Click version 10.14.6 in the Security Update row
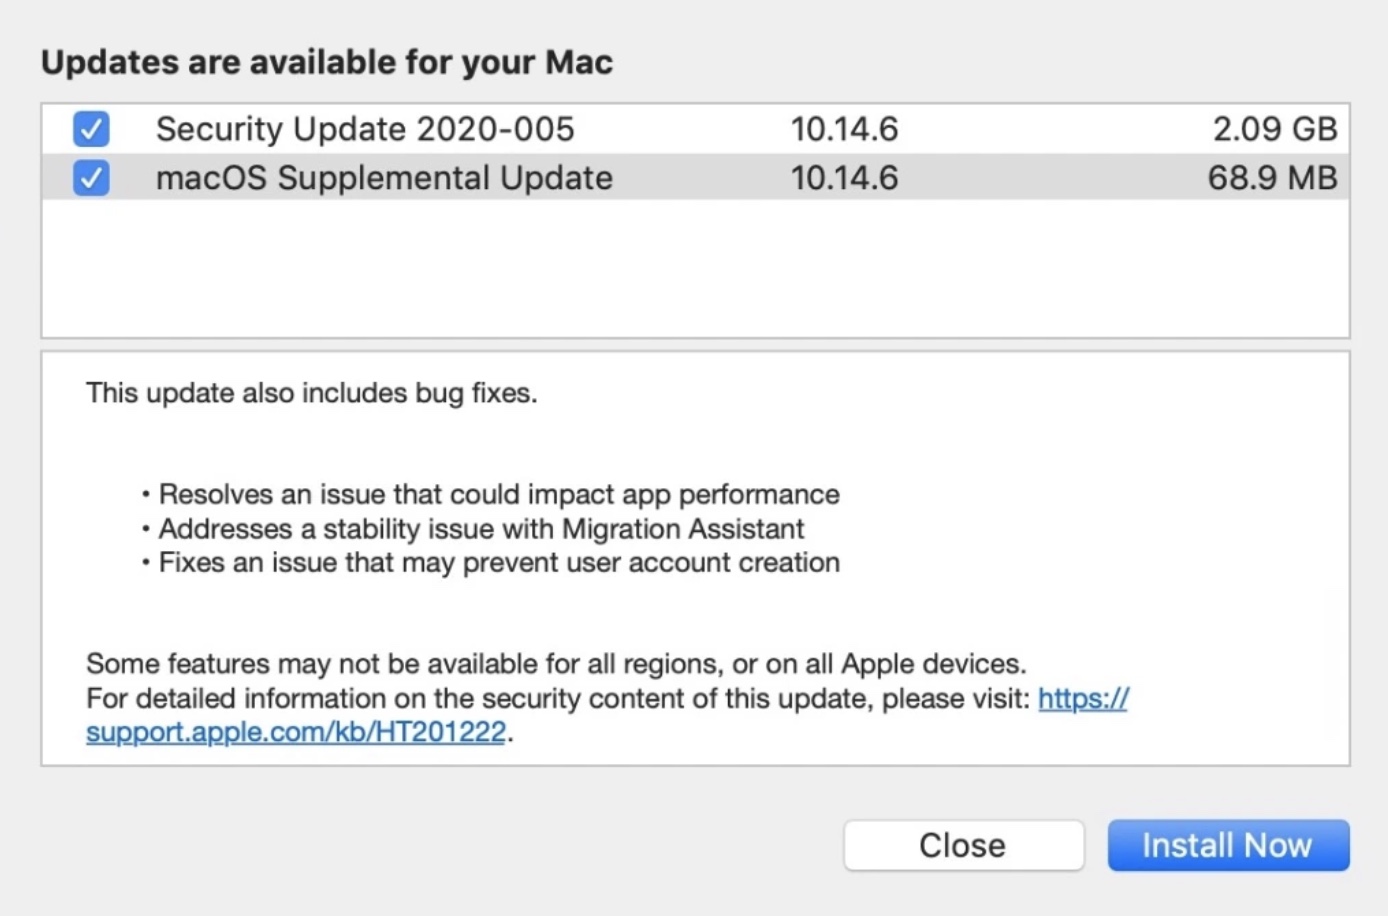 click(x=844, y=129)
